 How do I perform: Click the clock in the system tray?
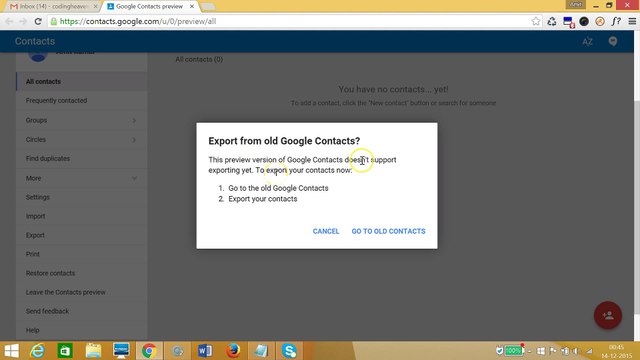[x=616, y=351]
